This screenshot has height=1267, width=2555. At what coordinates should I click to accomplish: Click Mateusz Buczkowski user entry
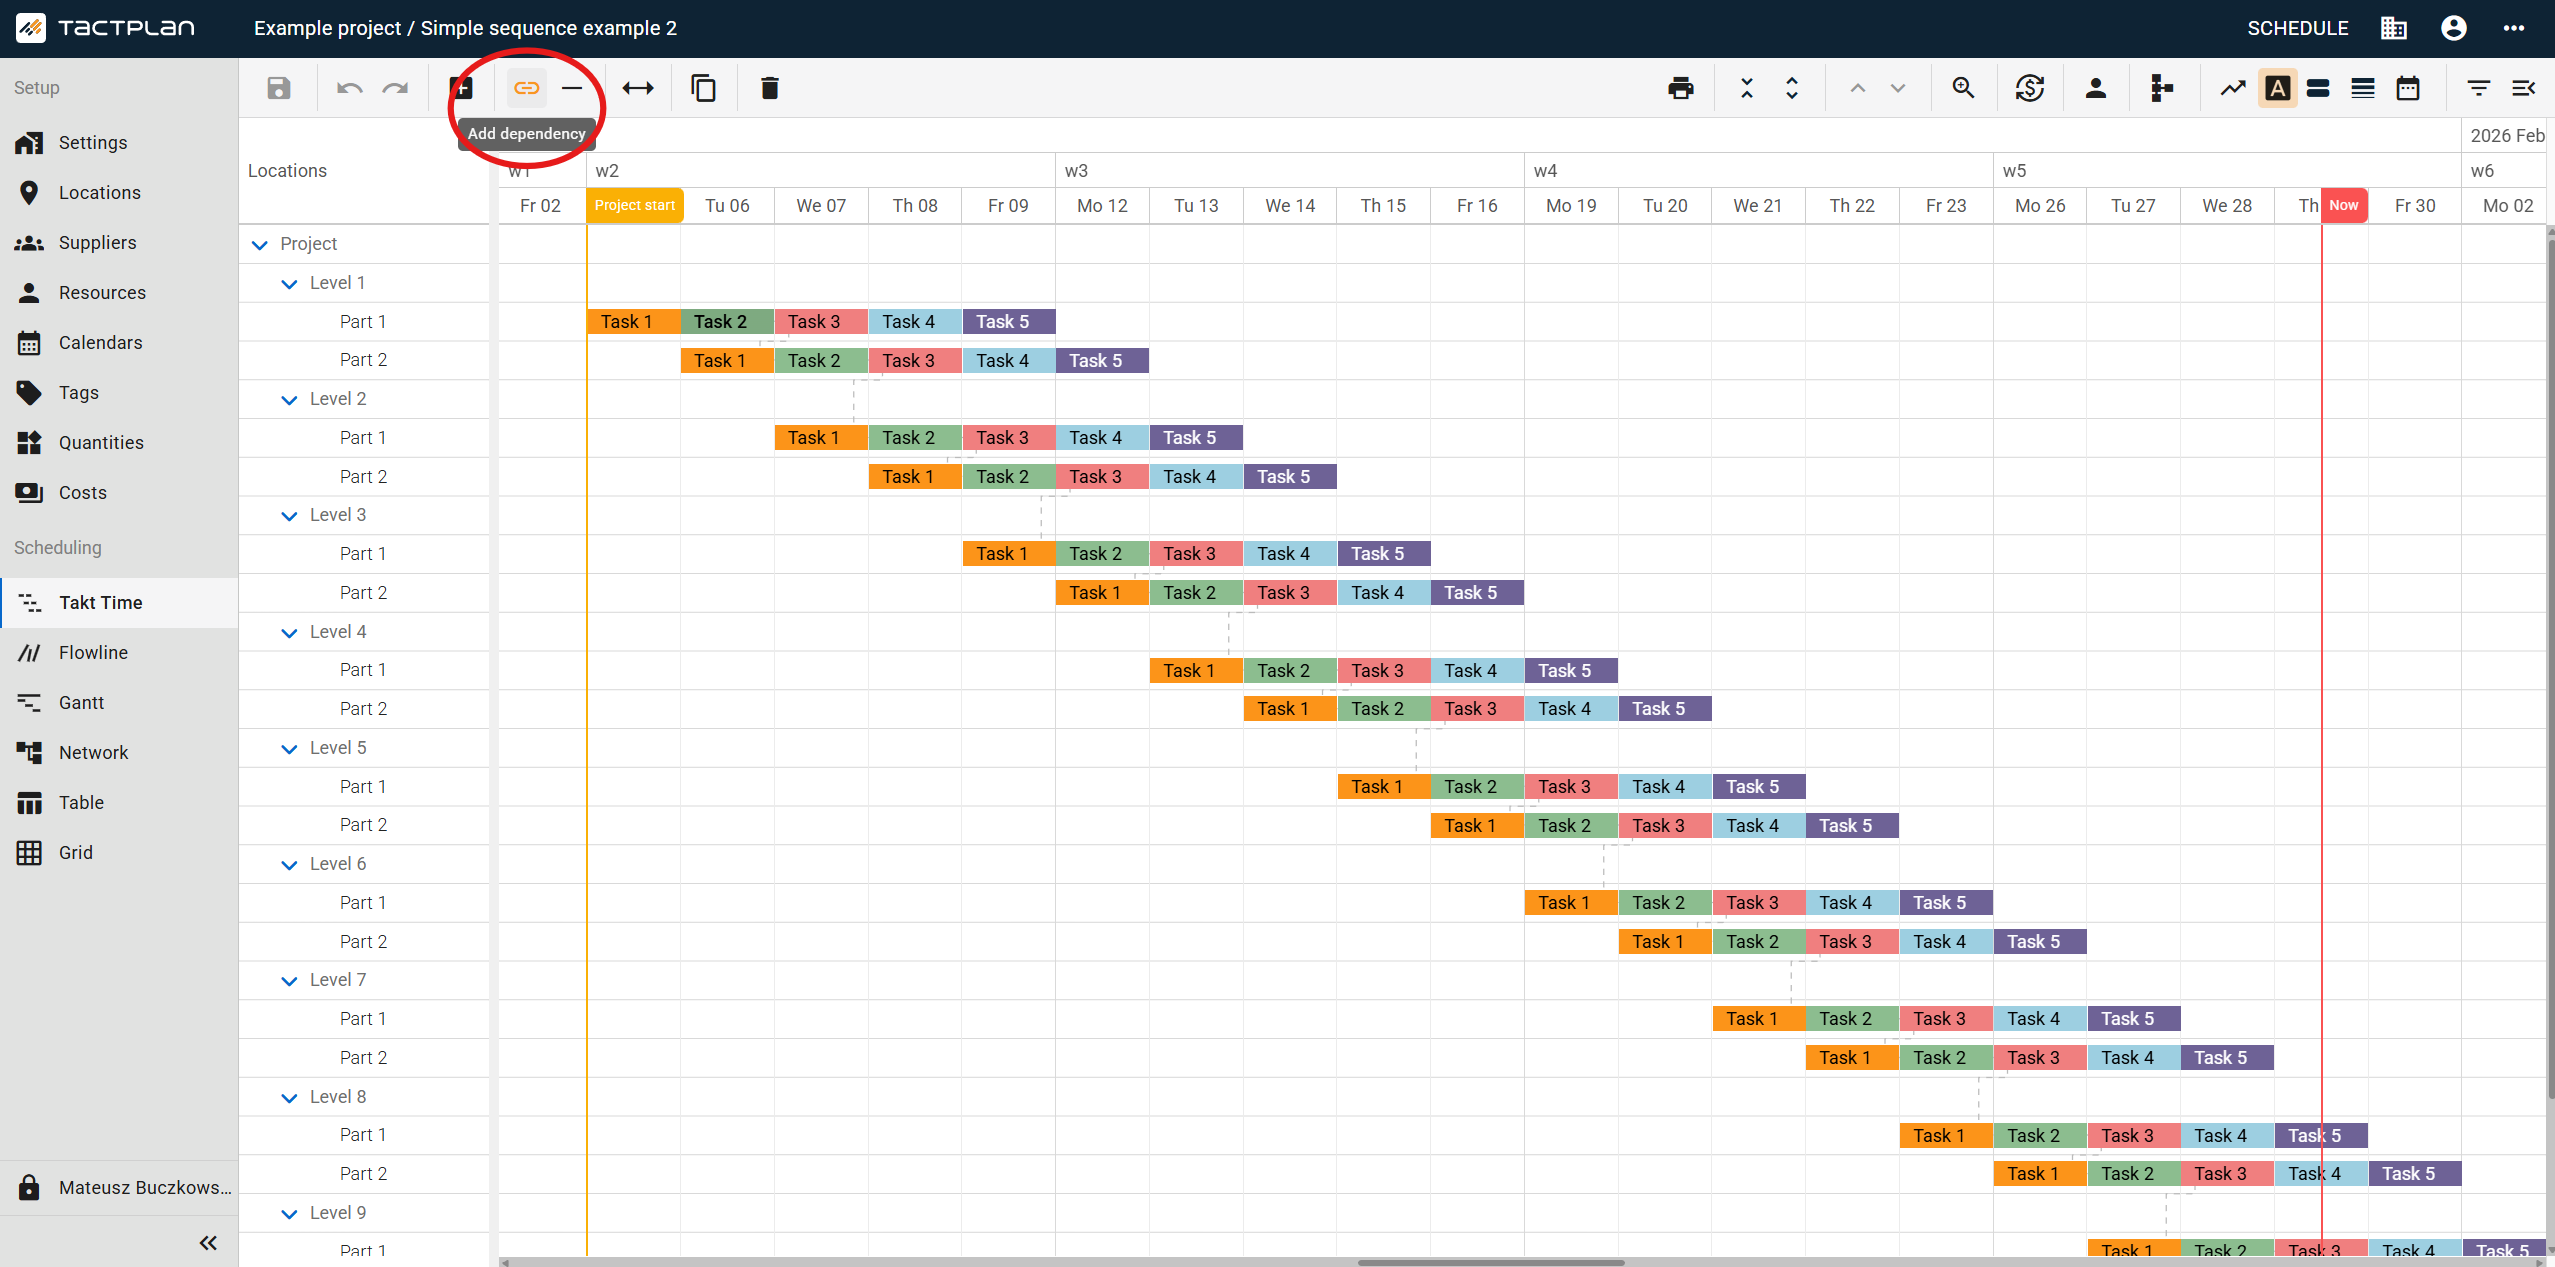119,1188
